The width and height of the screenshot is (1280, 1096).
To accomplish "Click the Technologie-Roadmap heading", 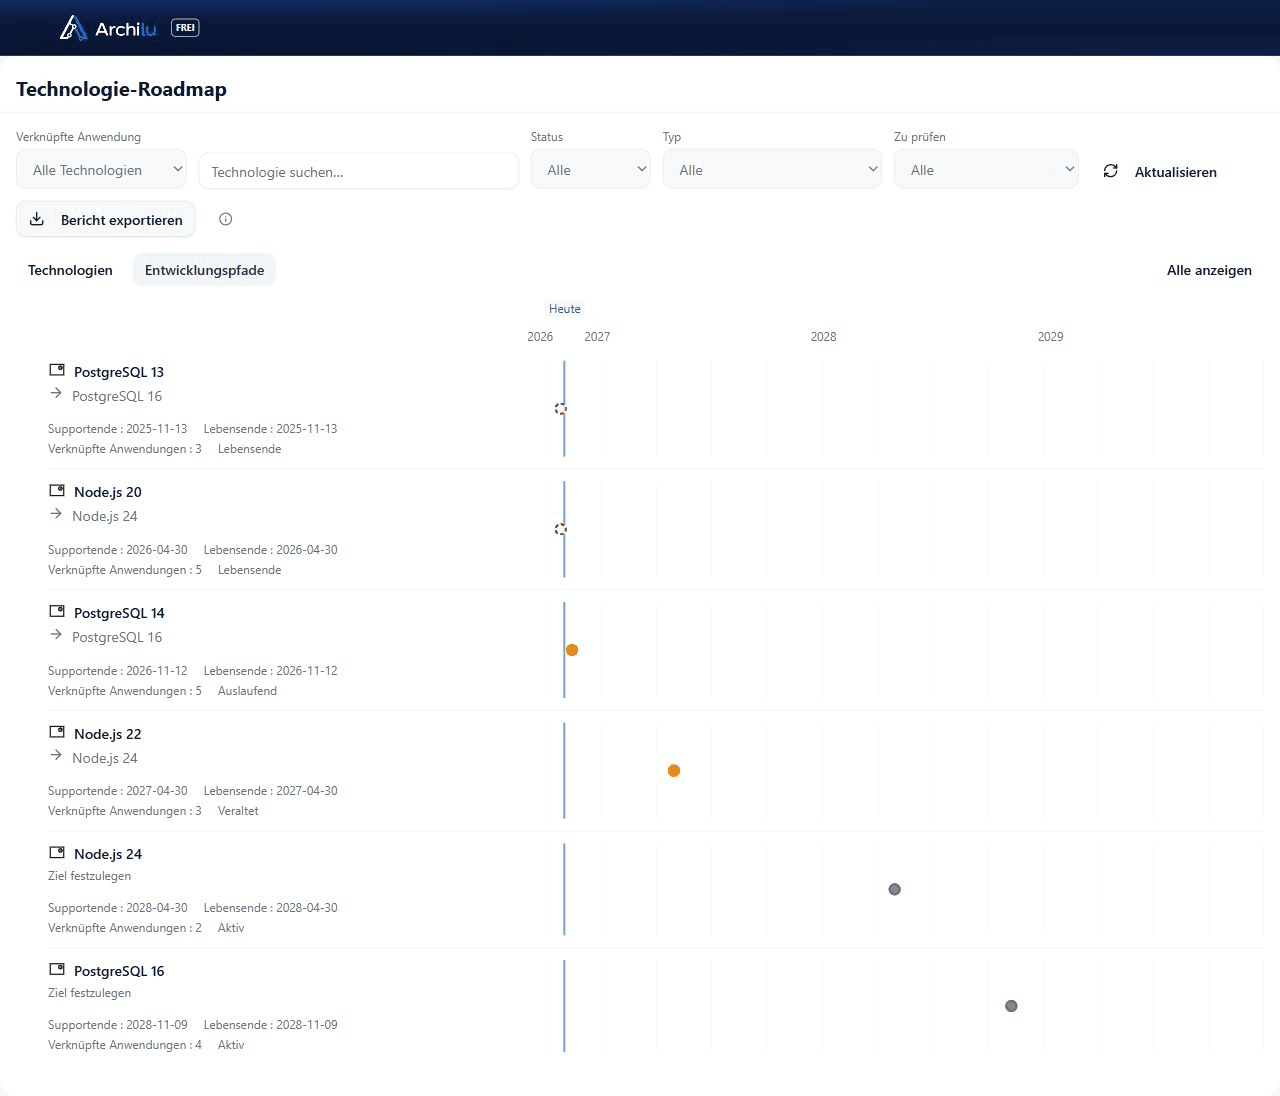I will pyautogui.click(x=121, y=89).
